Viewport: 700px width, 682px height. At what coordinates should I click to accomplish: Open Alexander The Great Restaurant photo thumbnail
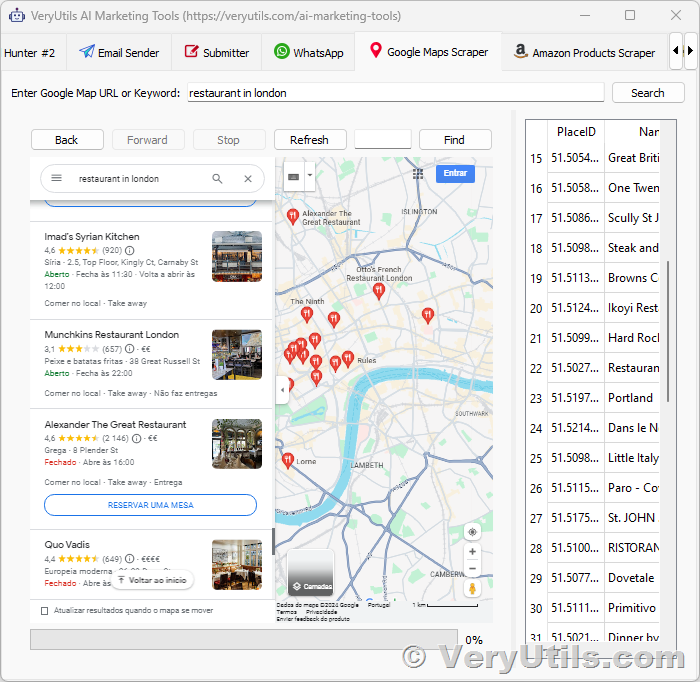(x=237, y=444)
